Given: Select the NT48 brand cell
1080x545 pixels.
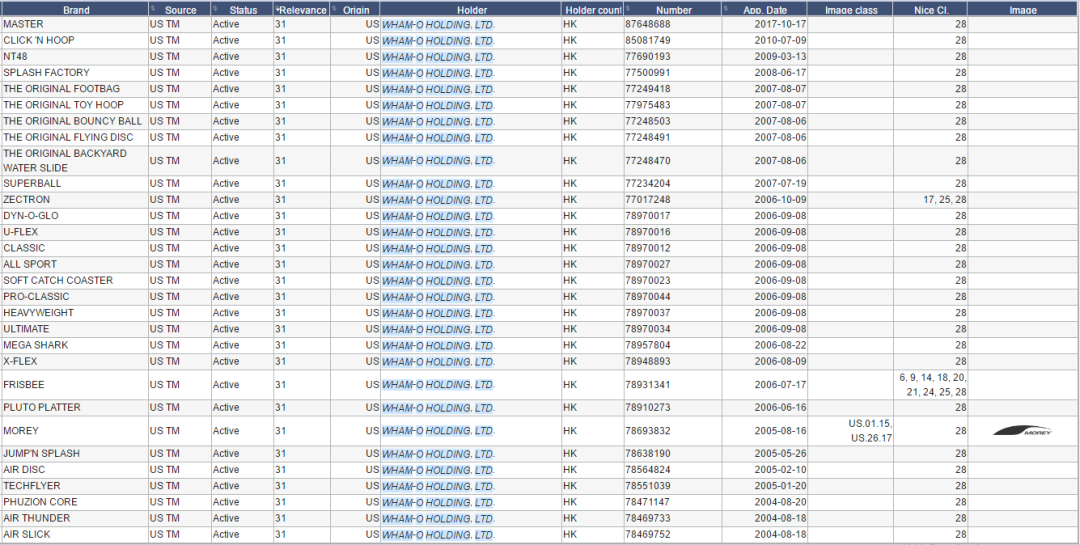Looking at the screenshot, I should click(75, 56).
